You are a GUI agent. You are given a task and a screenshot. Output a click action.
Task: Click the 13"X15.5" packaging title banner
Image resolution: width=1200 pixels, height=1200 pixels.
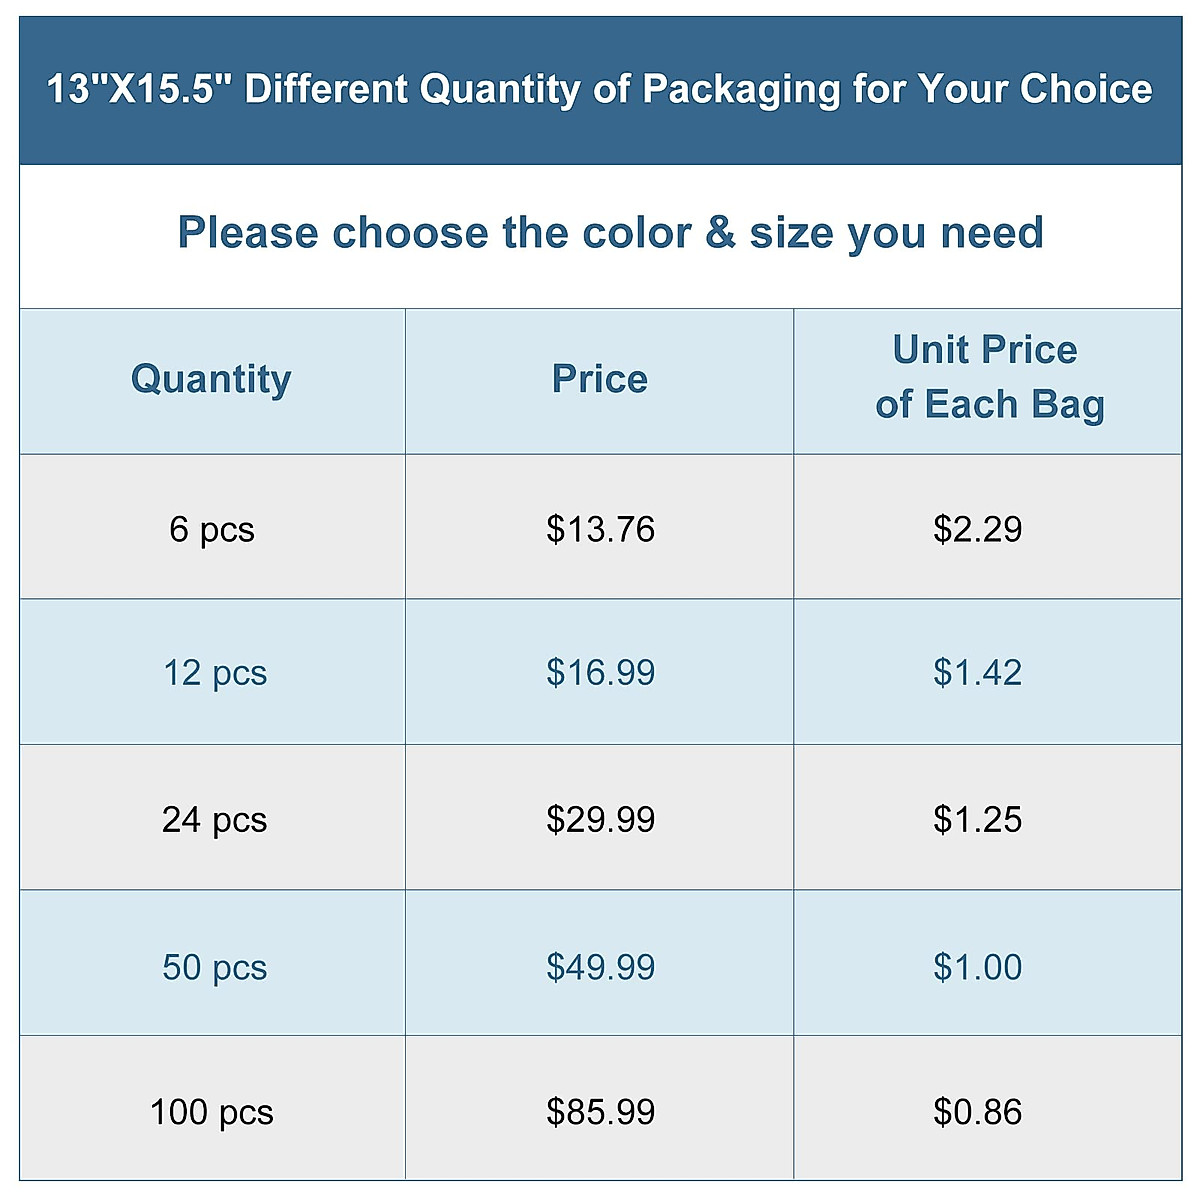pyautogui.click(x=600, y=90)
